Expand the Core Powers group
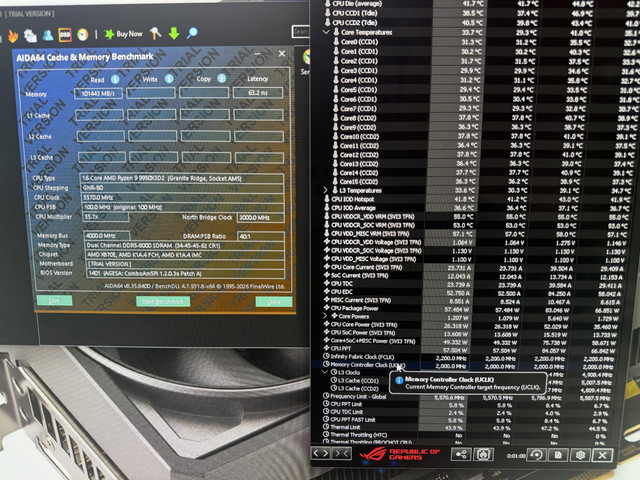The width and height of the screenshot is (640, 480). point(325,316)
